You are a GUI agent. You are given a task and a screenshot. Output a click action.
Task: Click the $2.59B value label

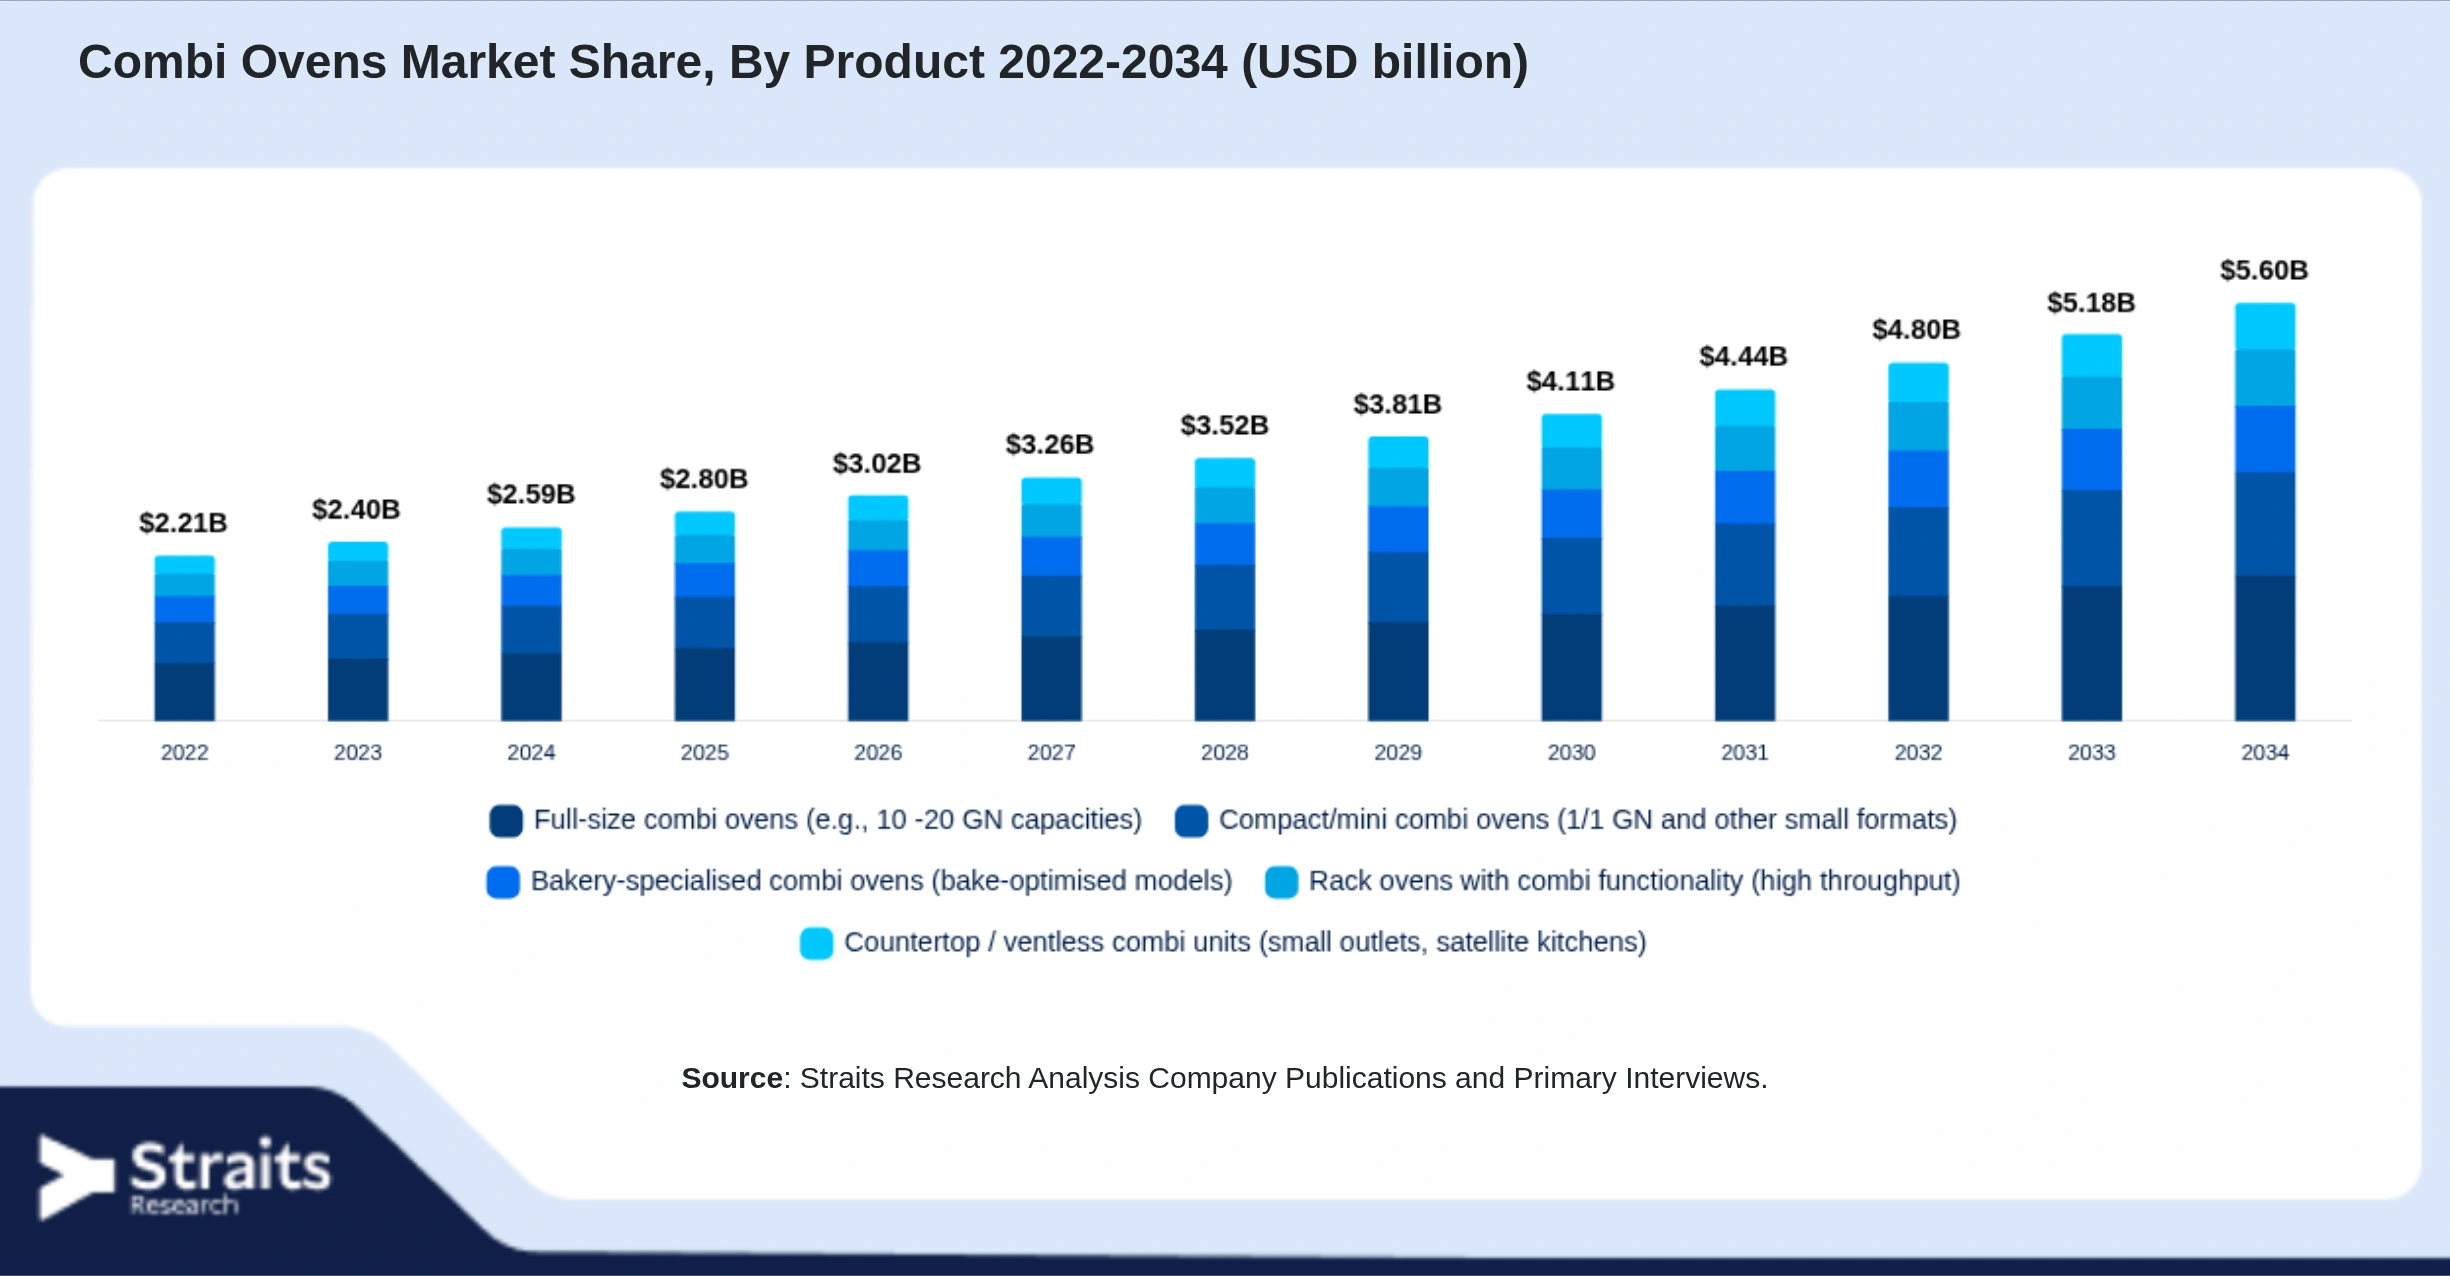[531, 494]
